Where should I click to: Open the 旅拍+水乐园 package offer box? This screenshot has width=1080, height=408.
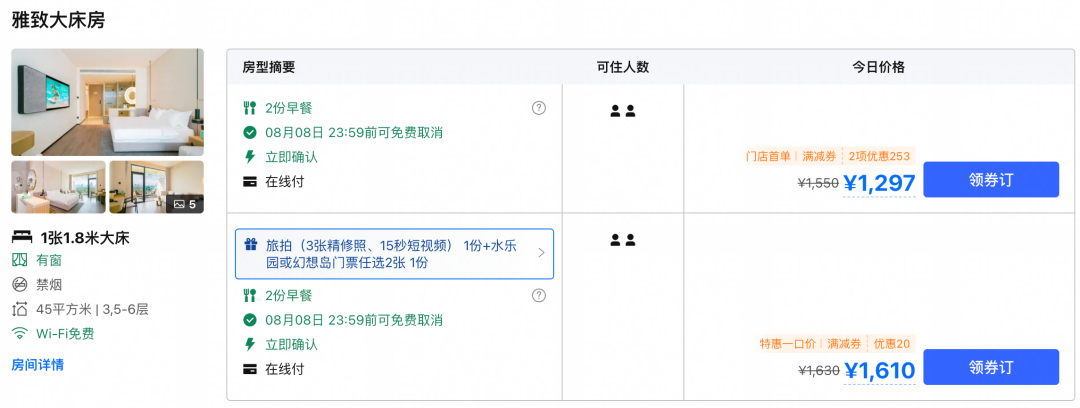(394, 254)
